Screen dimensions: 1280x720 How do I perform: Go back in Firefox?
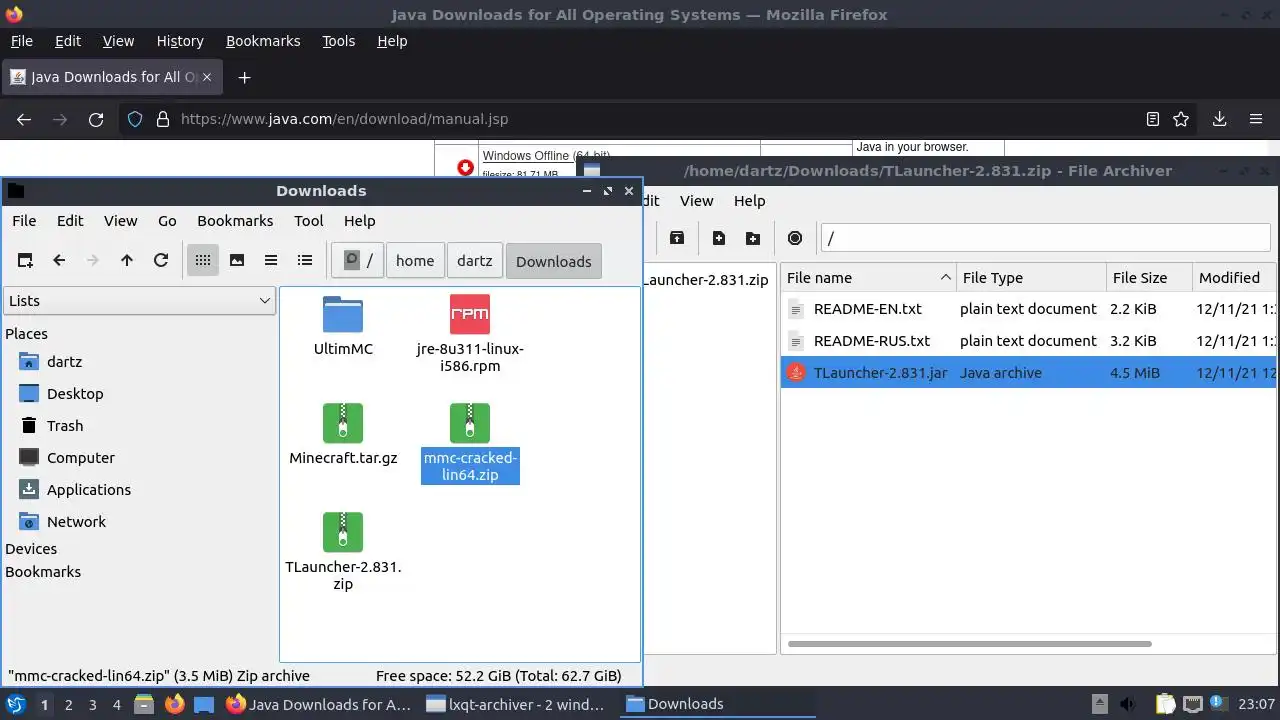(x=24, y=119)
